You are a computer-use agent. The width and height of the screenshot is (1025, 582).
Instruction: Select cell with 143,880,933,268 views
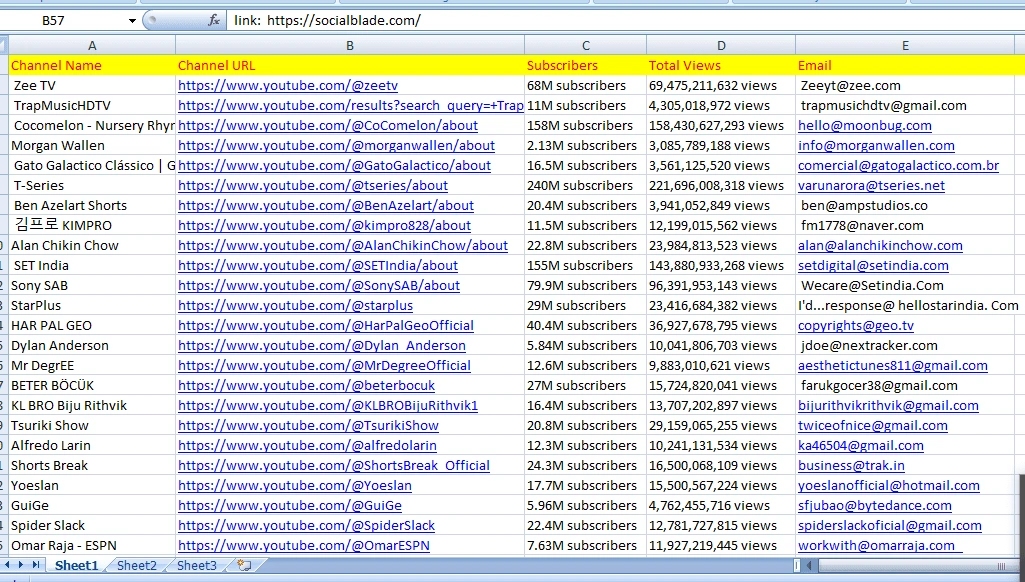coord(721,265)
